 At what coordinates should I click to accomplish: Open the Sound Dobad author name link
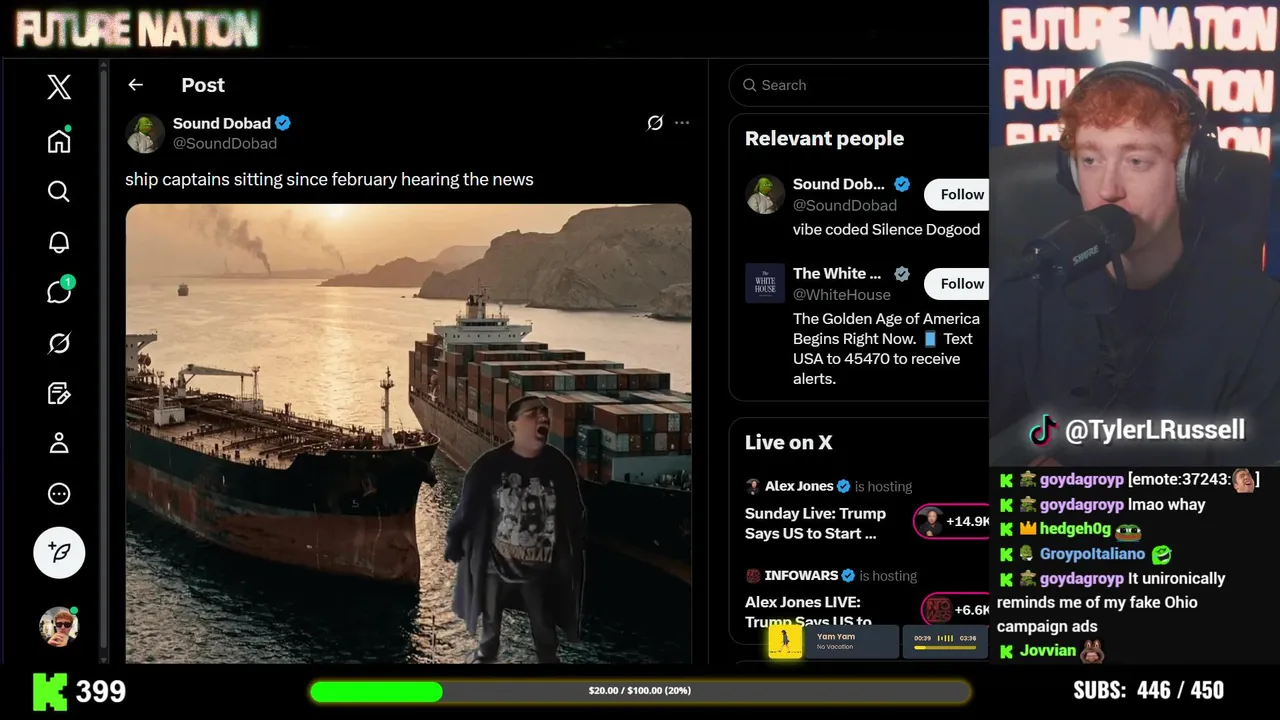[222, 123]
